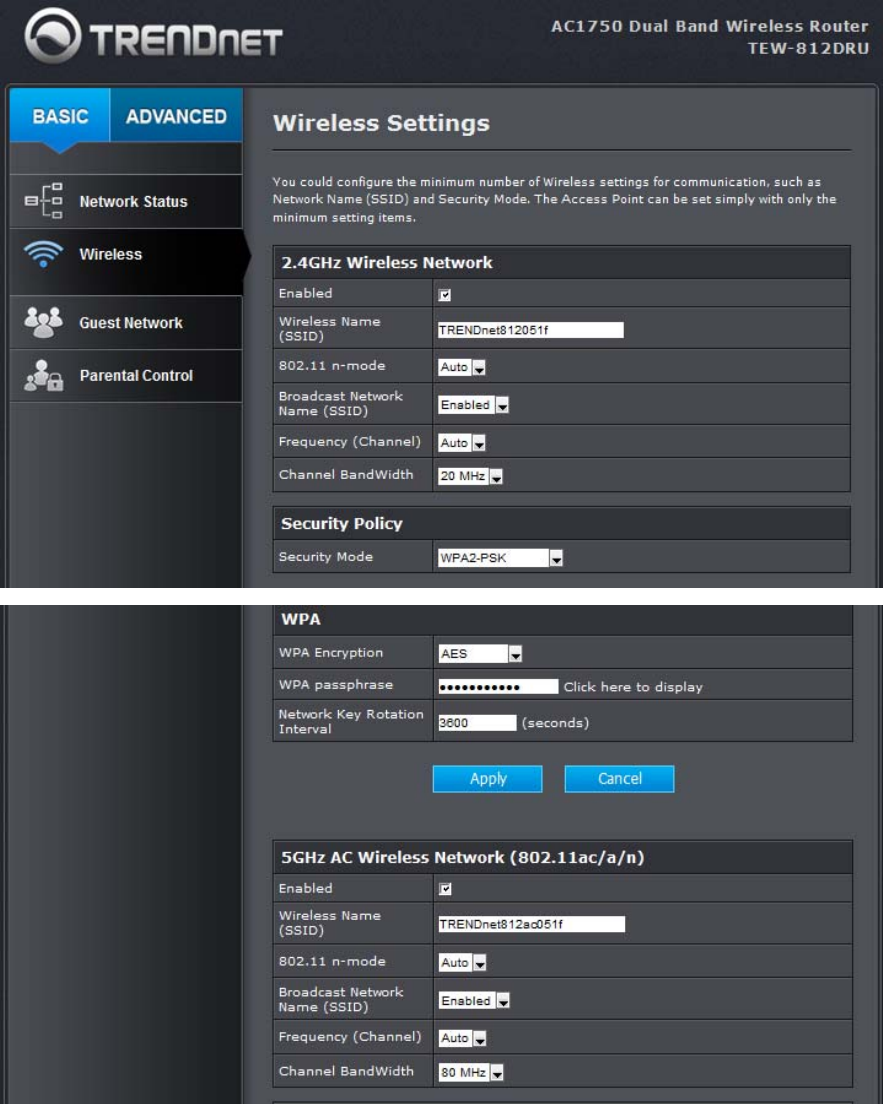Click the TRENDnet812051f SSID field
883x1104 pixels.
click(x=531, y=330)
